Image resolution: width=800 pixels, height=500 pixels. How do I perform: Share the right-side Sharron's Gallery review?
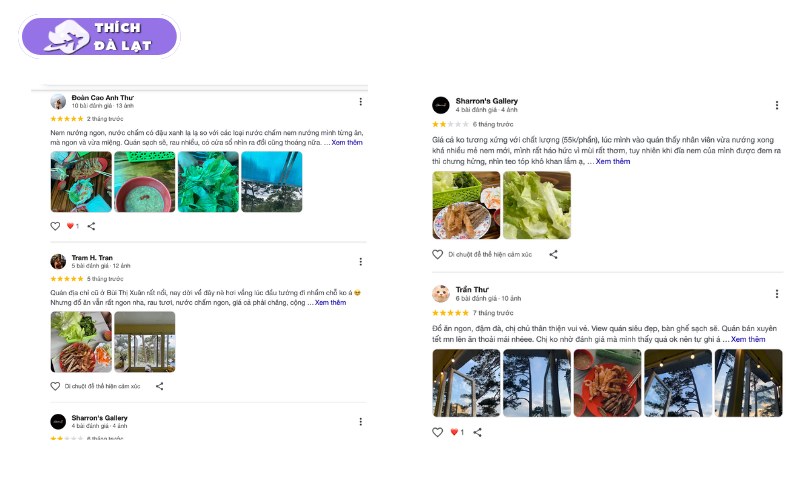(553, 255)
